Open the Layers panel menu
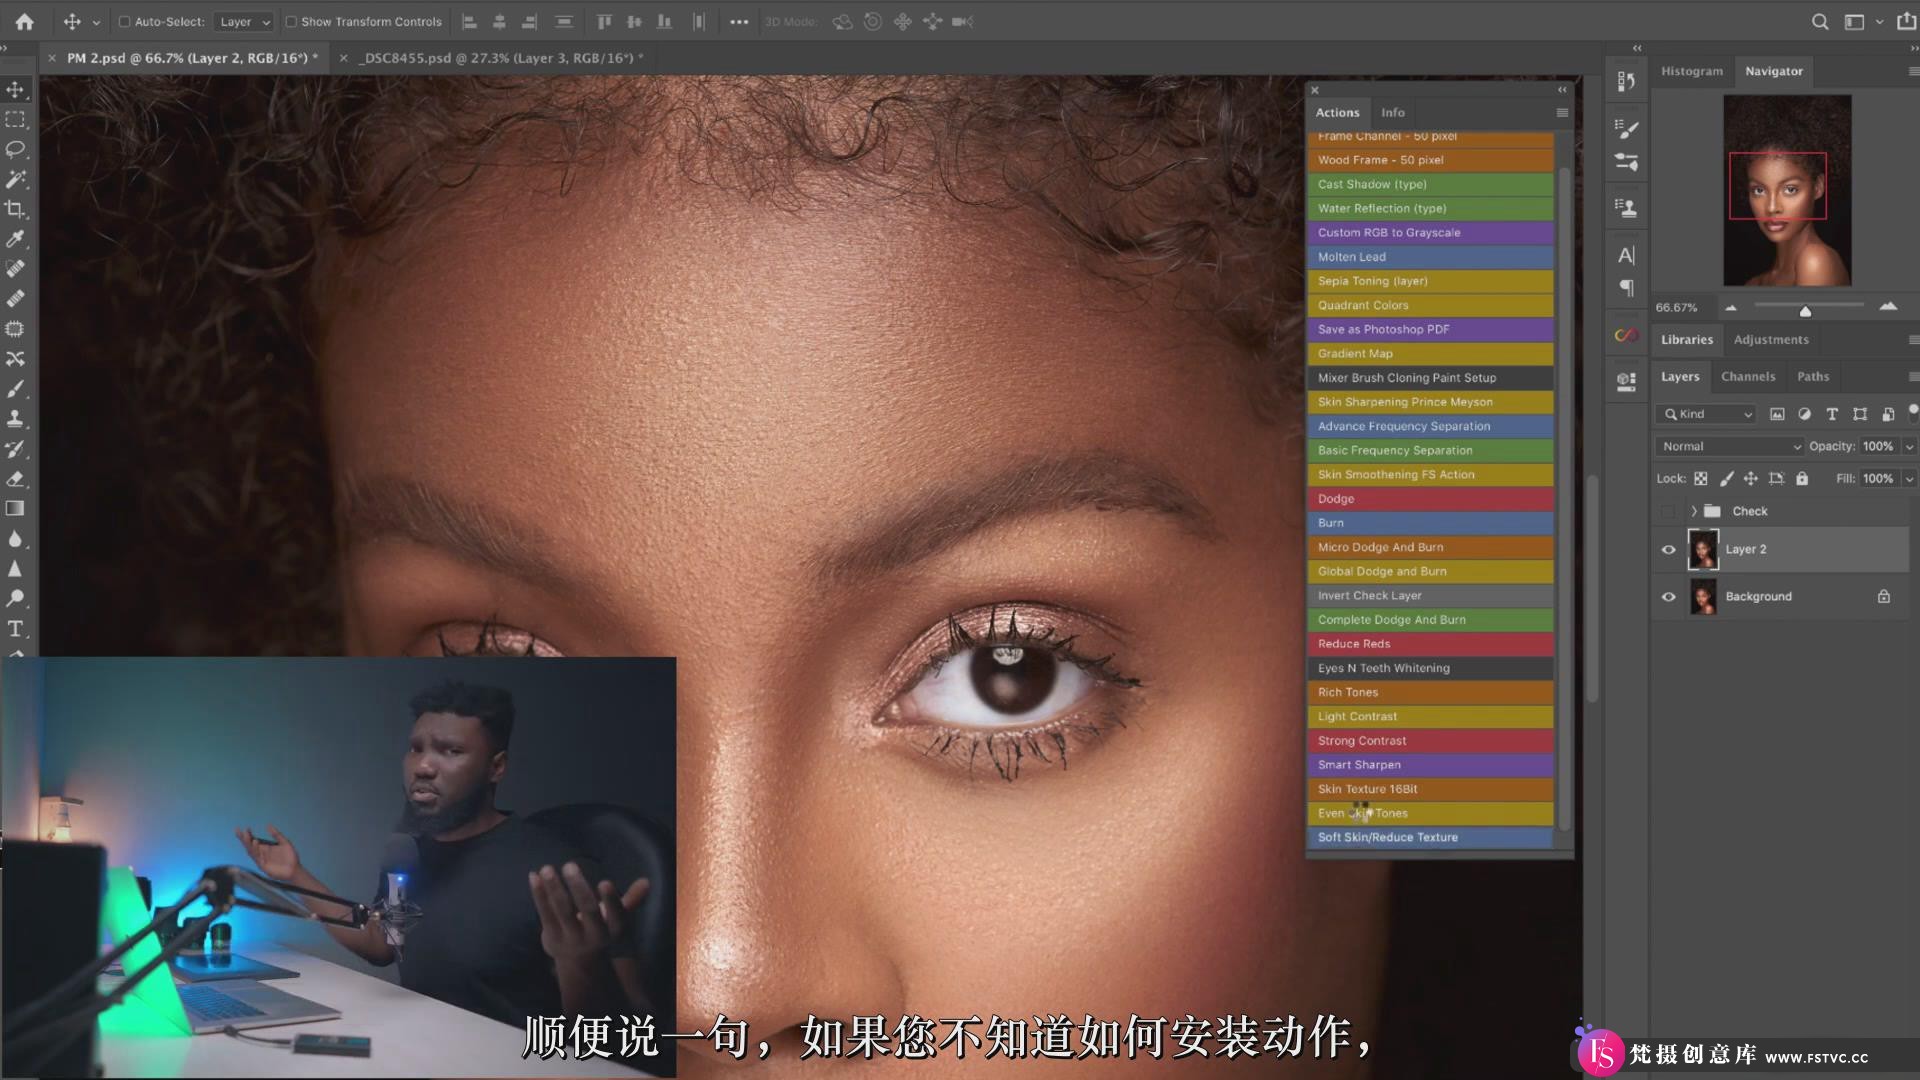Viewport: 1920px width, 1080px height. pyautogui.click(x=1913, y=377)
